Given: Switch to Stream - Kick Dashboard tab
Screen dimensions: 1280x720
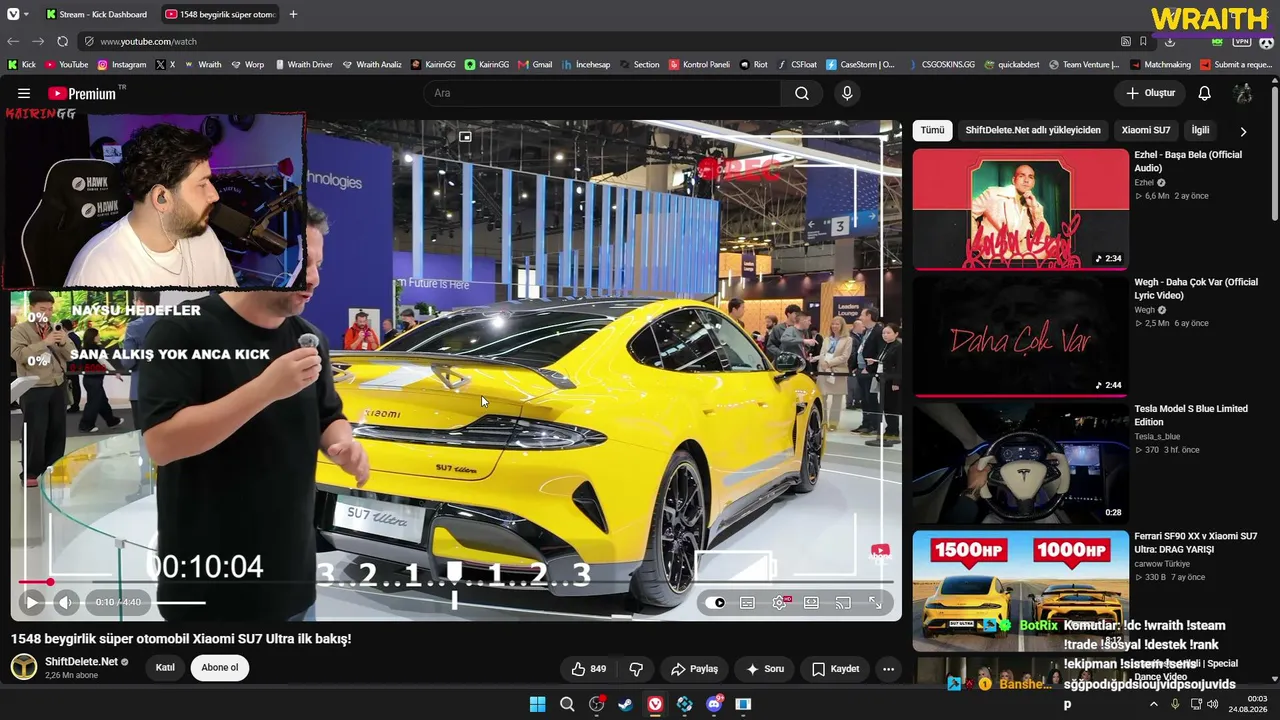Looking at the screenshot, I should (x=96, y=14).
